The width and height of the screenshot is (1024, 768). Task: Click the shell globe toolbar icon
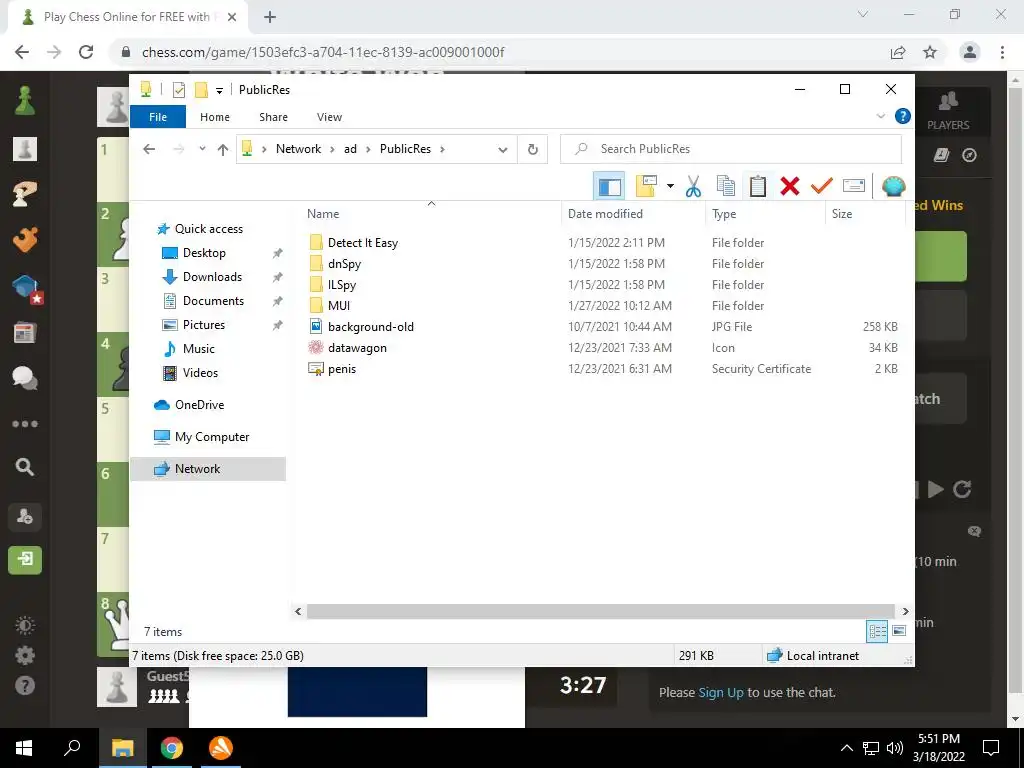pyautogui.click(x=893, y=186)
